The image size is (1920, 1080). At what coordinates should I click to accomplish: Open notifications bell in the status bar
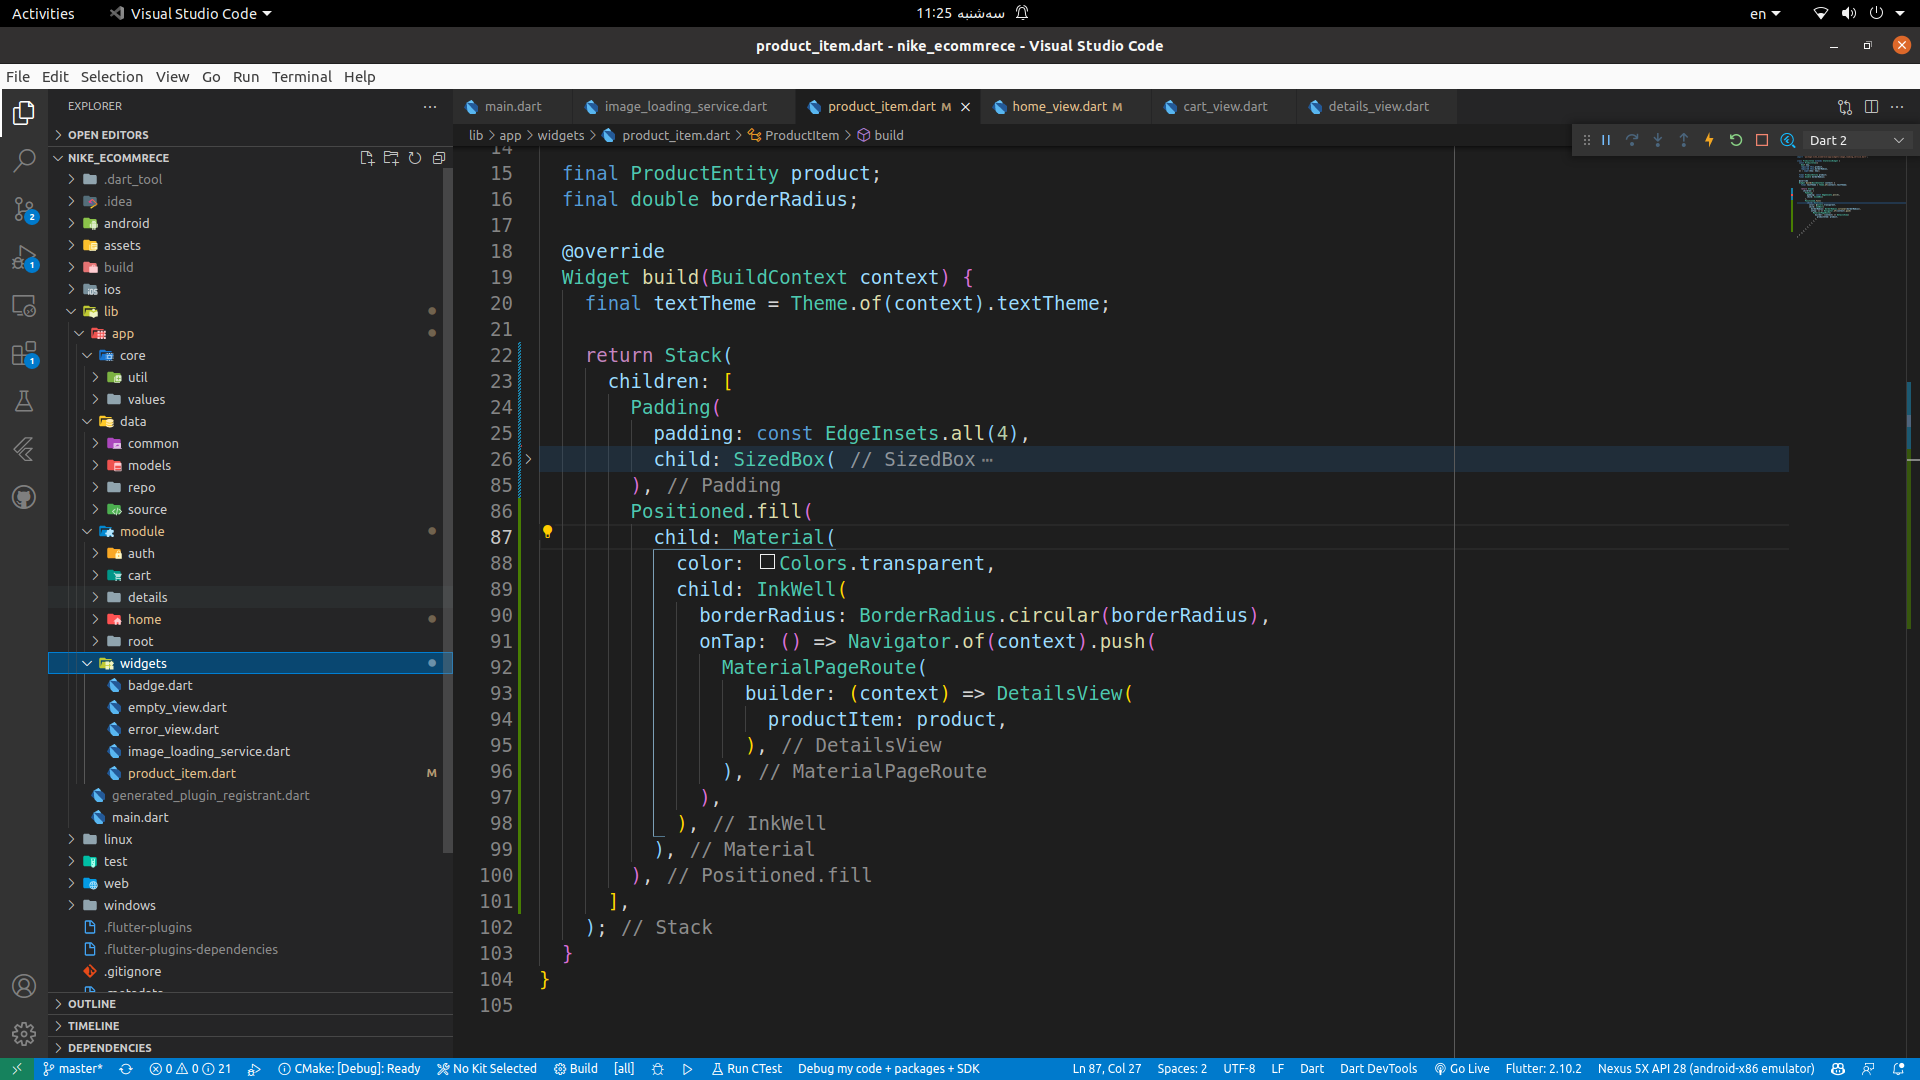point(1898,1069)
